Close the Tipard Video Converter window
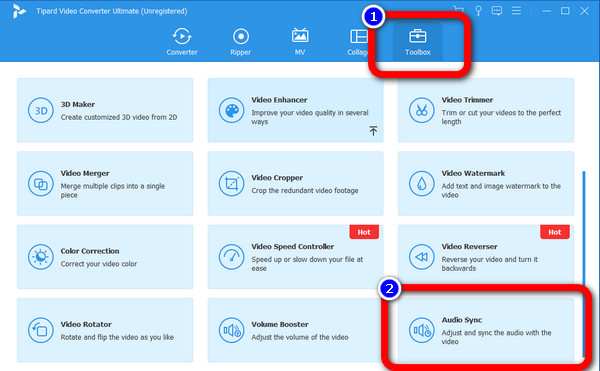The height and width of the screenshot is (371, 600). click(x=584, y=11)
